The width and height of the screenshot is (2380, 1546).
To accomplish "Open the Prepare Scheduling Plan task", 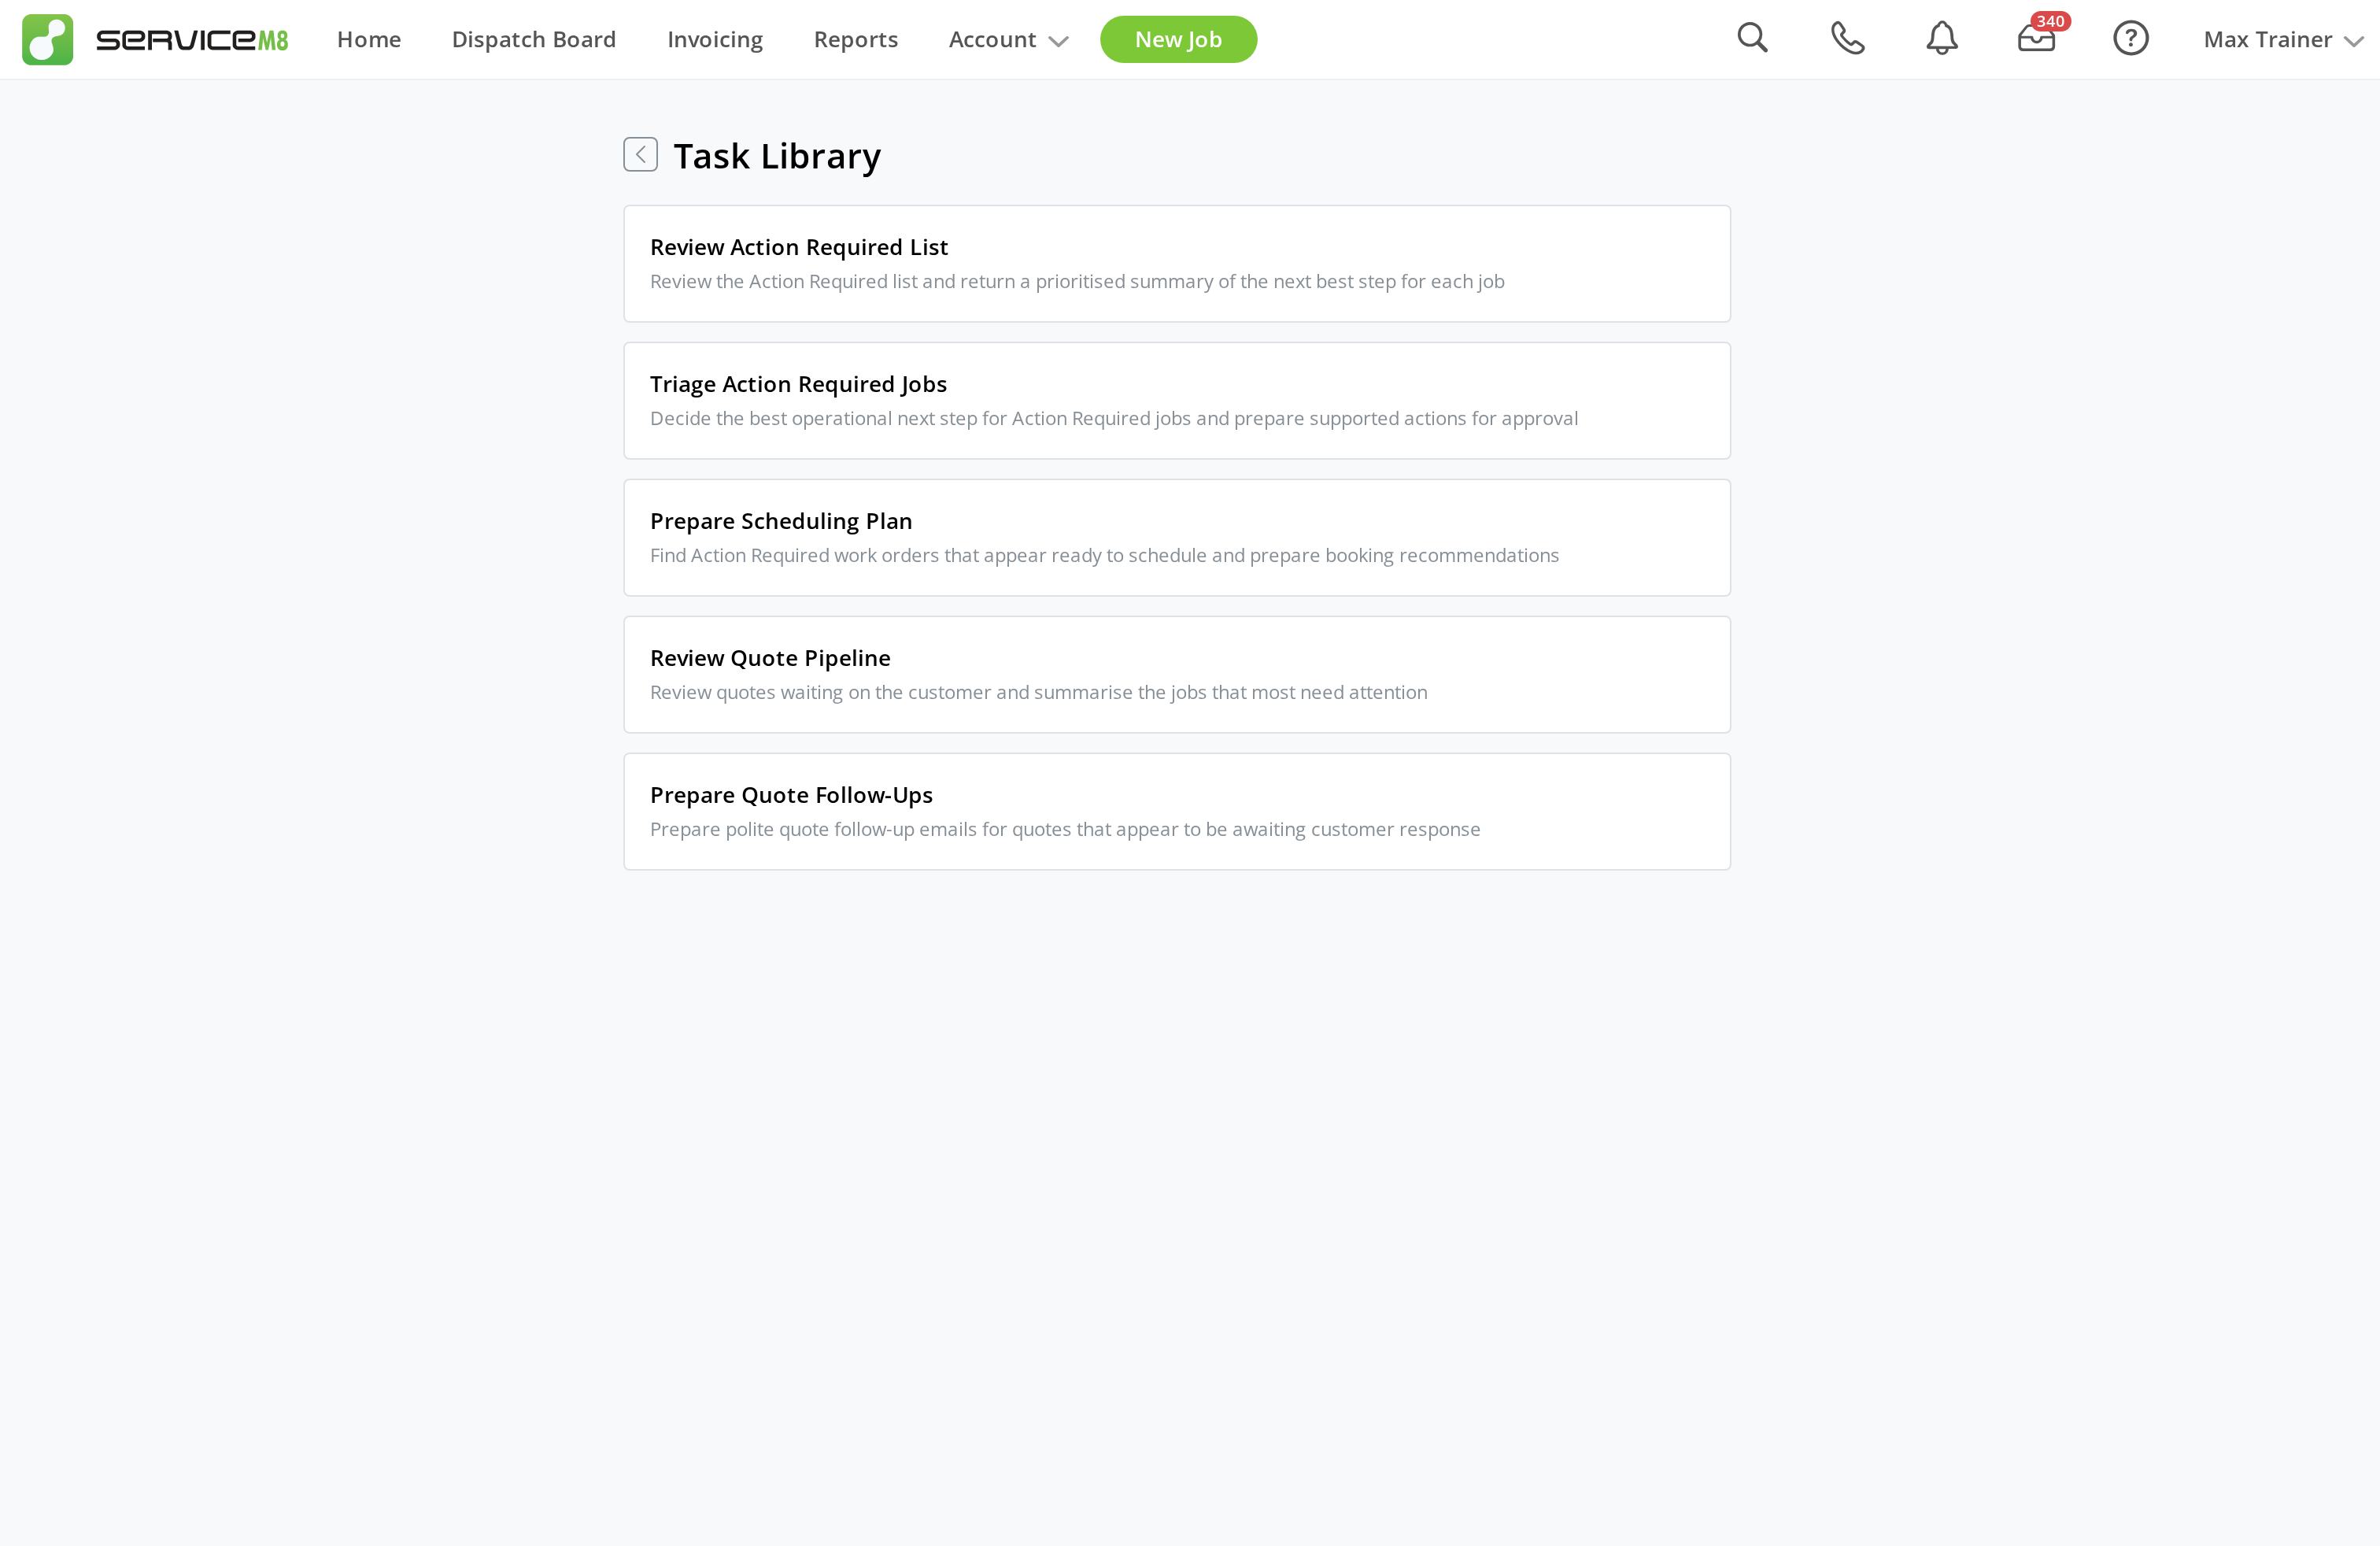I will (x=1176, y=537).
